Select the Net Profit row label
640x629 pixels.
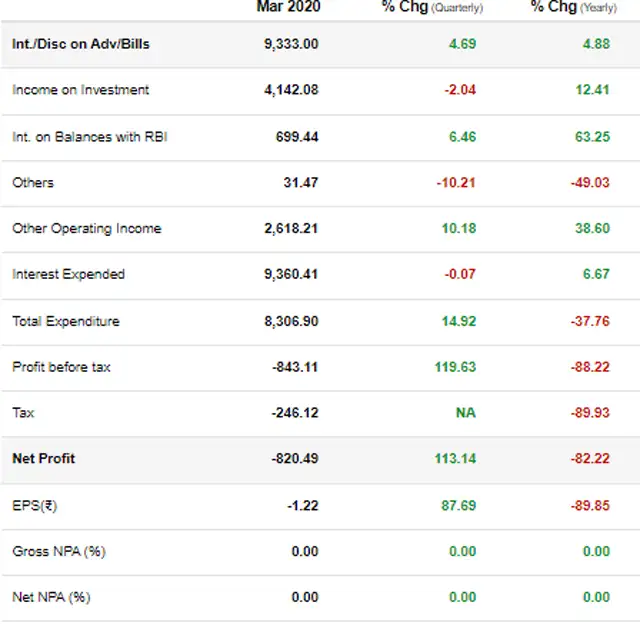point(43,459)
